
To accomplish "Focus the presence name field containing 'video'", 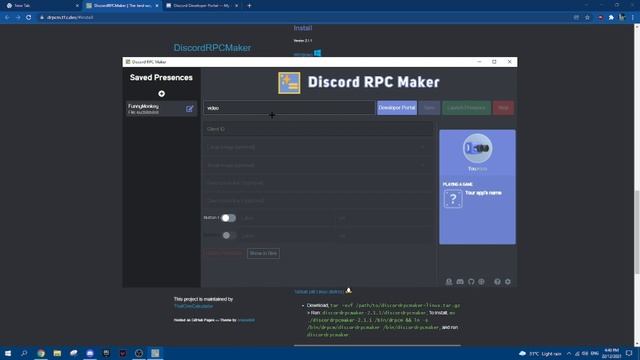I will pyautogui.click(x=289, y=108).
